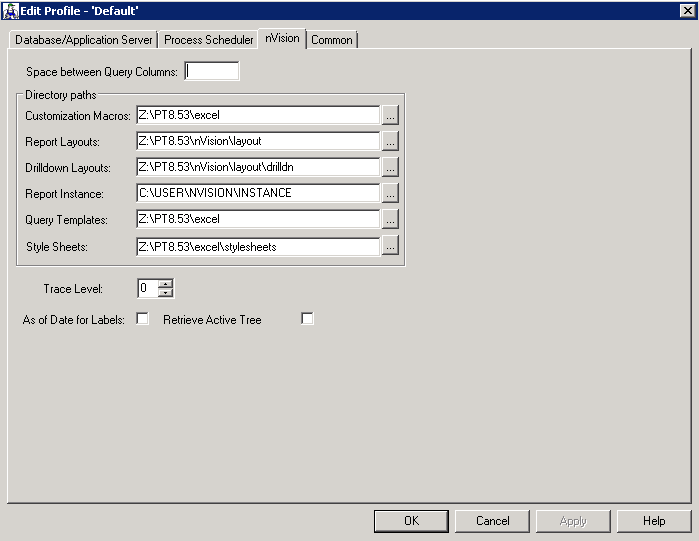Click the Query Templates path field

pos(258,219)
